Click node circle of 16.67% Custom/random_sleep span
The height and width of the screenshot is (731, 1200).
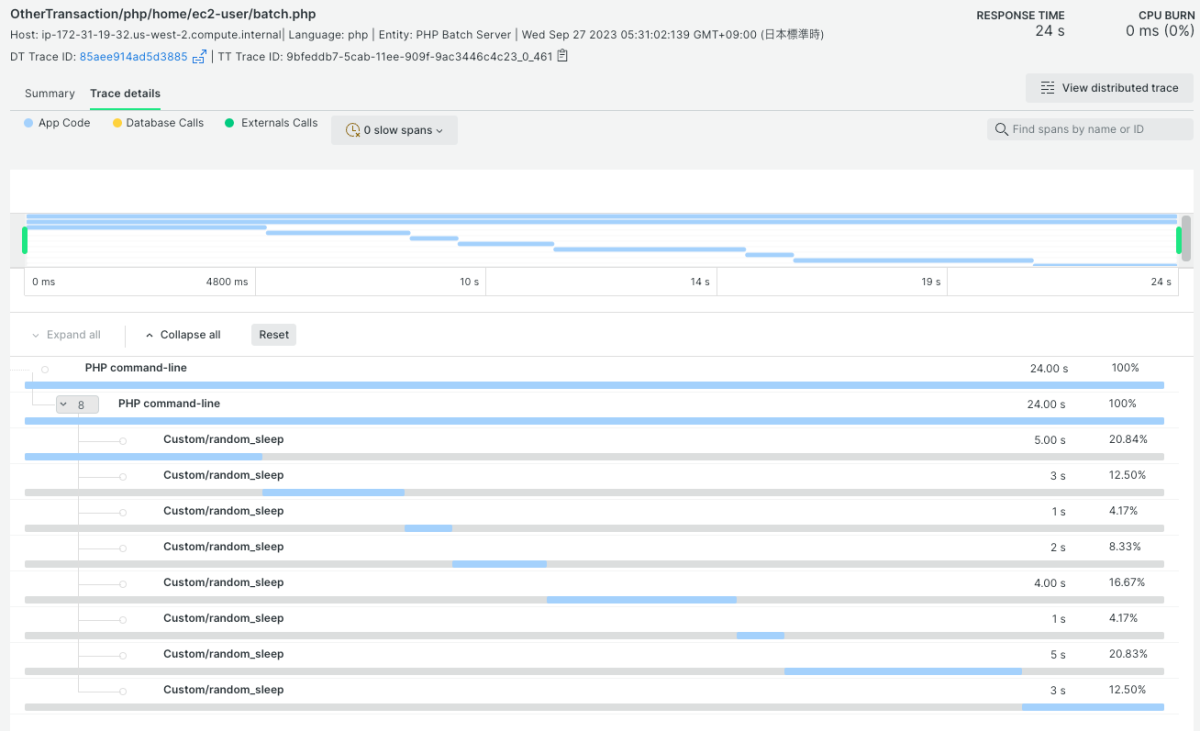pyautogui.click(x=123, y=584)
